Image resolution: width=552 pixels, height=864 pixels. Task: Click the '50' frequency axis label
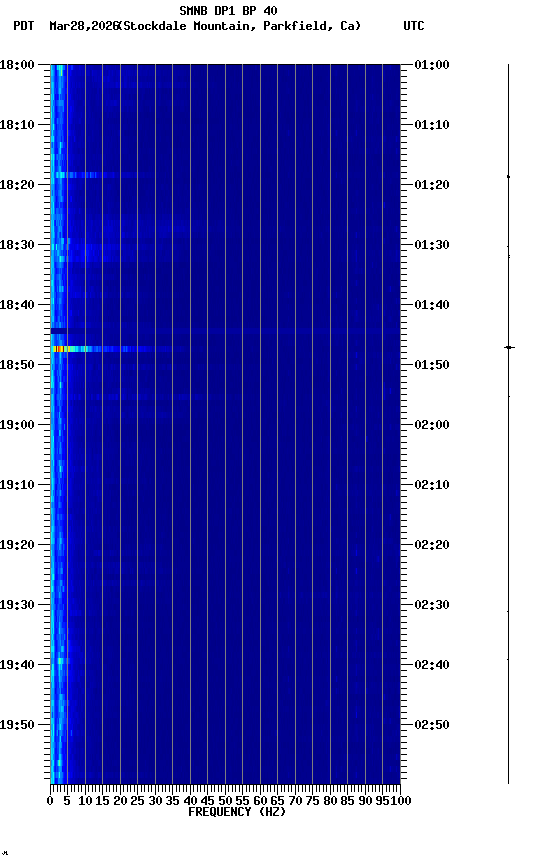click(225, 801)
